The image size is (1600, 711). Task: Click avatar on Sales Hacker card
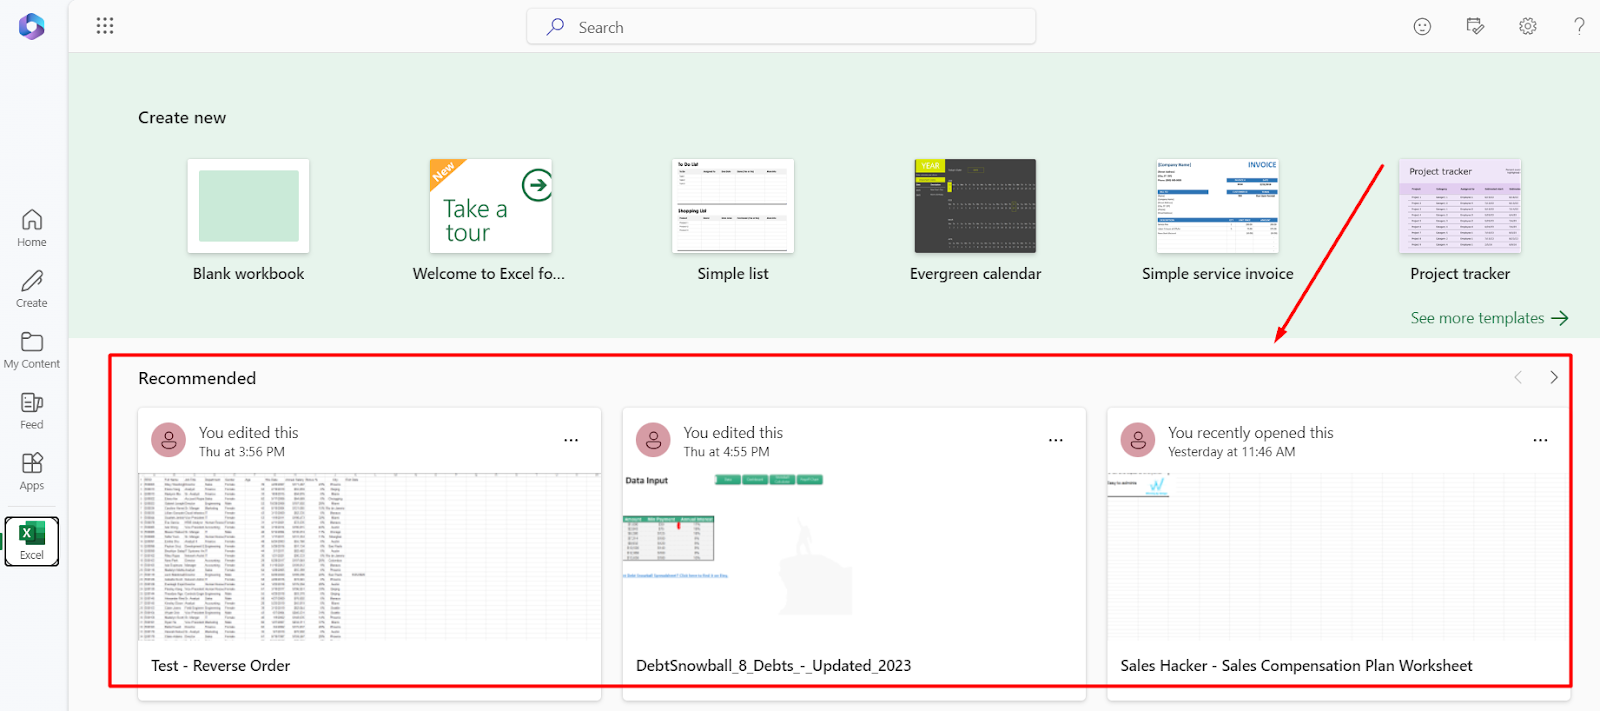pos(1138,440)
